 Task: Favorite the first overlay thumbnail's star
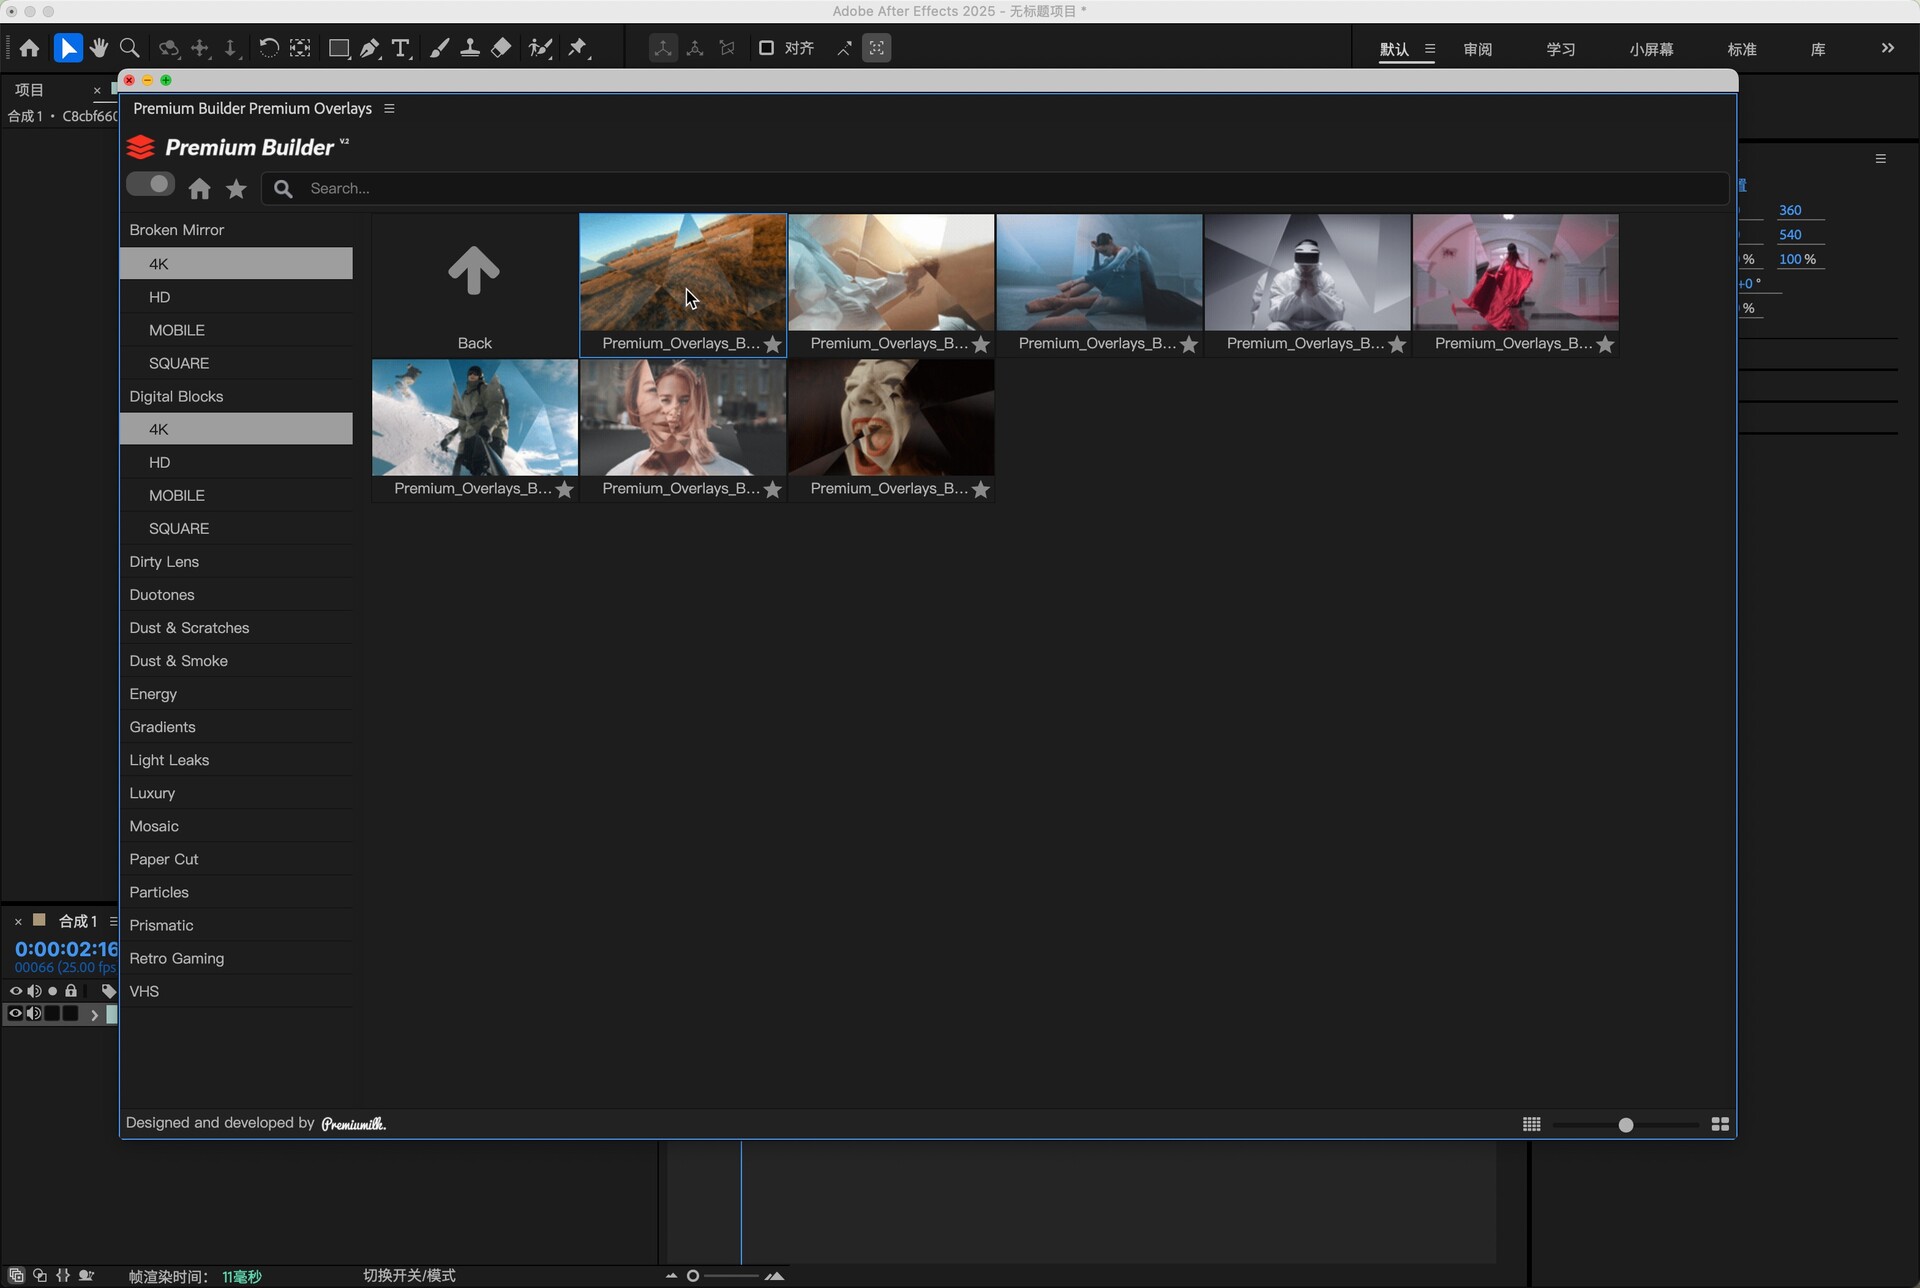click(x=773, y=344)
